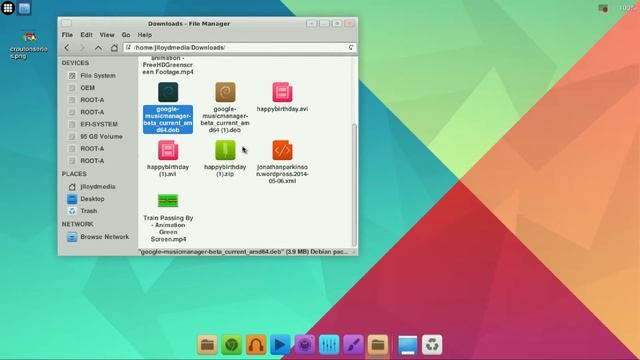The height and width of the screenshot is (360, 640).
Task: Open the window menu button in title bar
Action: coord(67,24)
